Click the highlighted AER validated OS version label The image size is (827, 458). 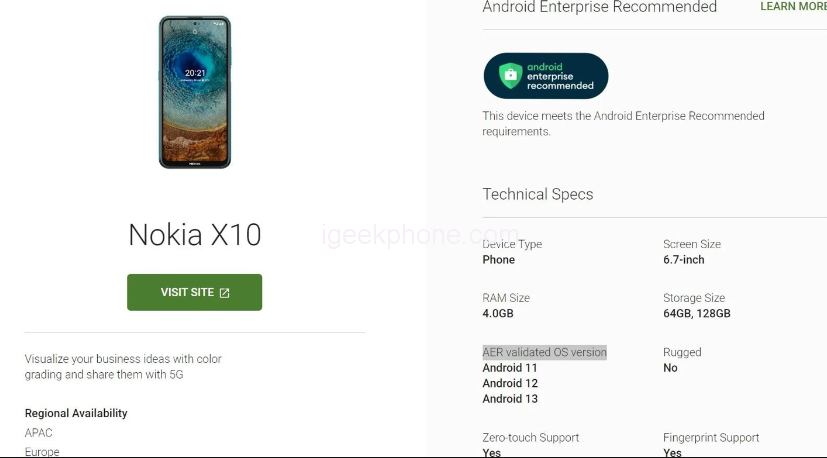click(x=544, y=352)
